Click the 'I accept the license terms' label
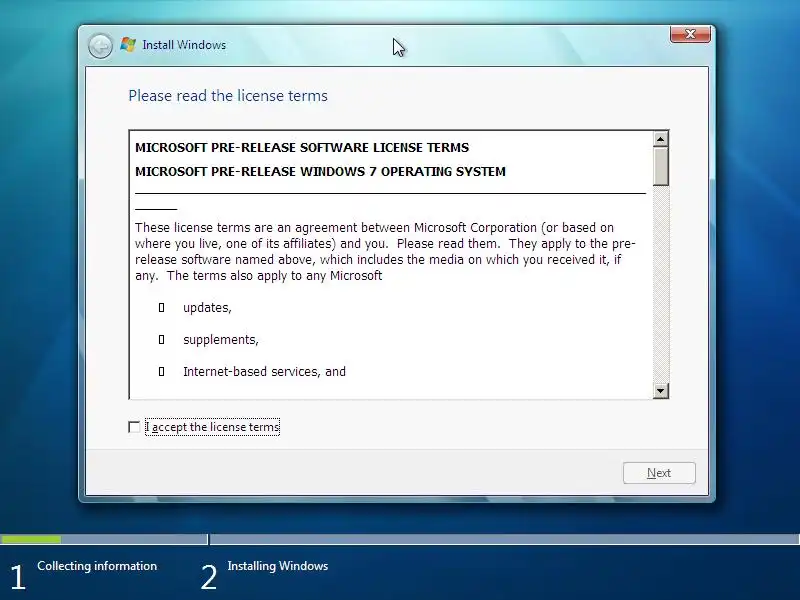Screen dimensions: 800x600 [212, 427]
